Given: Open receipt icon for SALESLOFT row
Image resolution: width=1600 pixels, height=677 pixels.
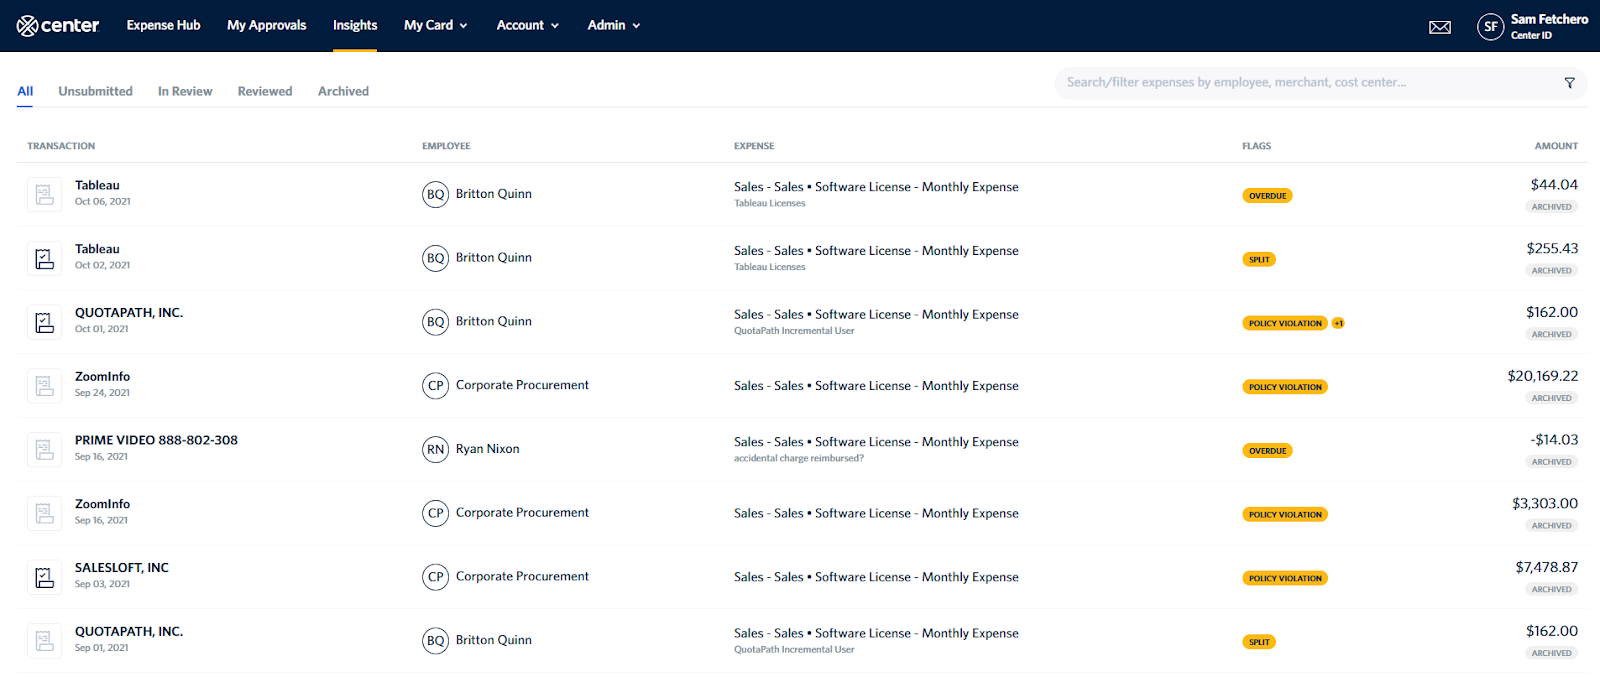Looking at the screenshot, I should click(44, 577).
